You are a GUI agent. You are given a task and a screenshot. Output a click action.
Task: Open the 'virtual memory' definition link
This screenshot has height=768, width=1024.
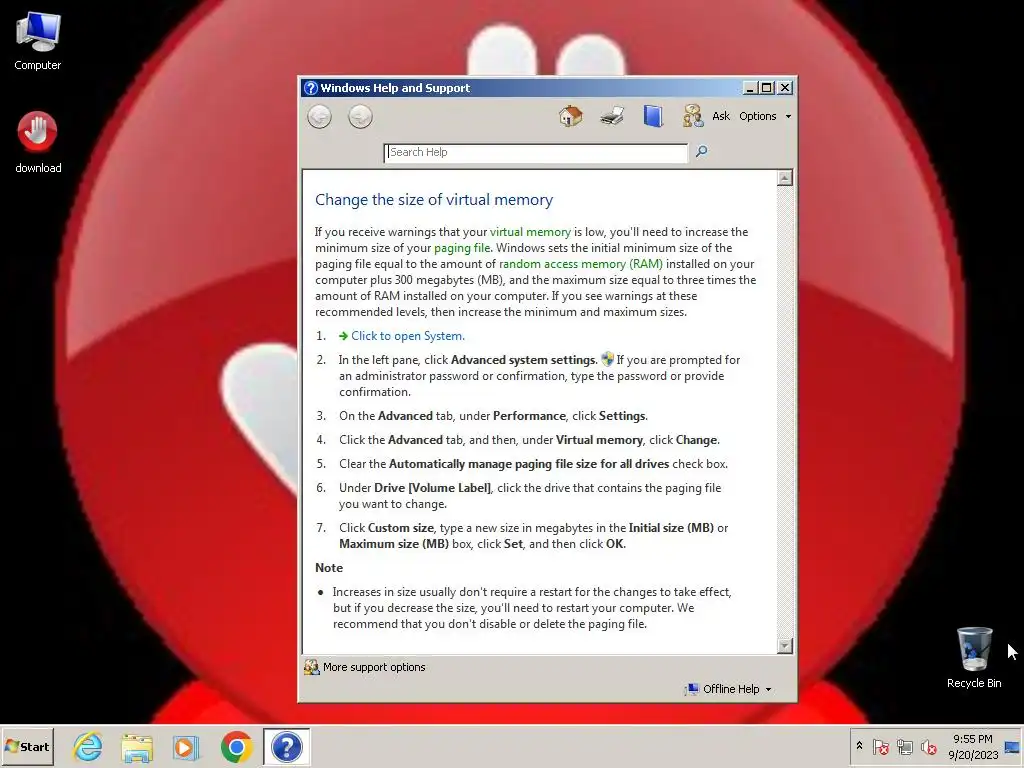(x=530, y=232)
